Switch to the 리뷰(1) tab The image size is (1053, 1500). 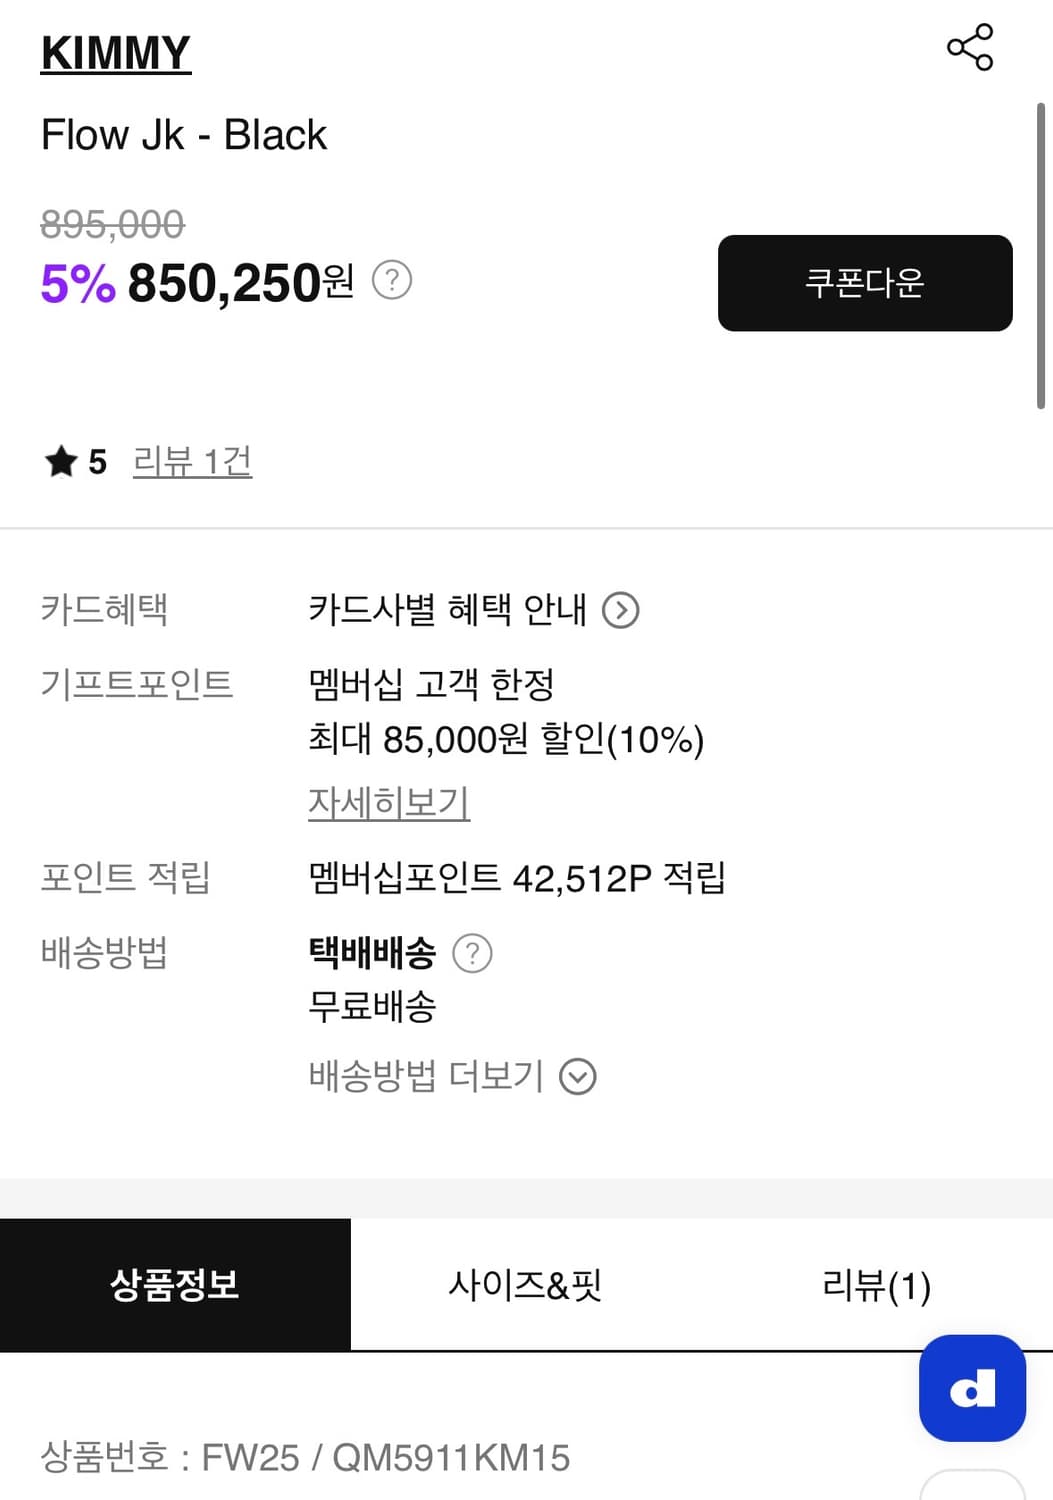tap(876, 1285)
